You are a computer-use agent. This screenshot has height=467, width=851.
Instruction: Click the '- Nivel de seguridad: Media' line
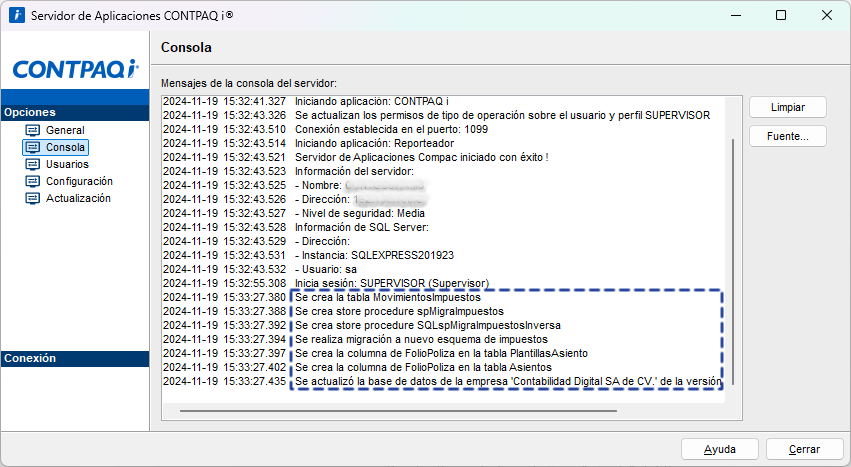click(x=360, y=213)
